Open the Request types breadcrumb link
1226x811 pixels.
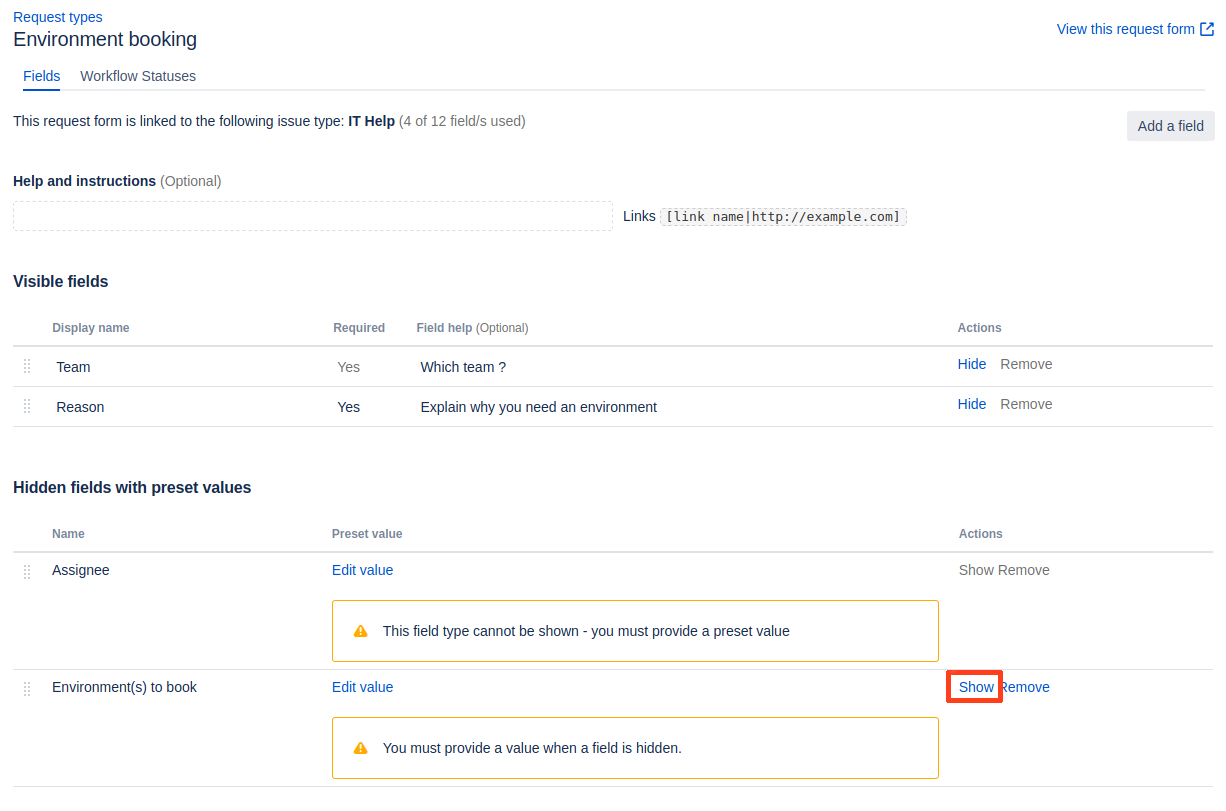[57, 17]
